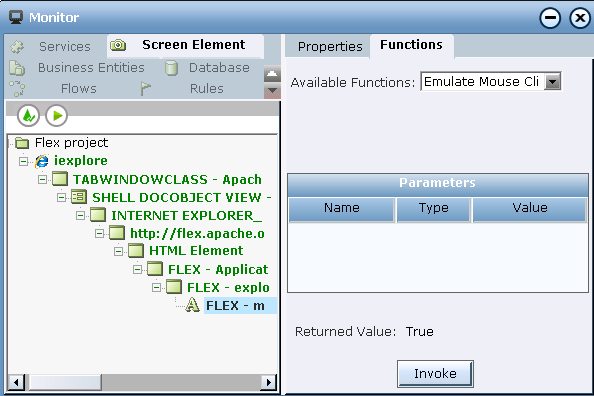Viewport: 594px width, 396px height.
Task: Click the green validate icon in the toolbar
Action: [28, 116]
